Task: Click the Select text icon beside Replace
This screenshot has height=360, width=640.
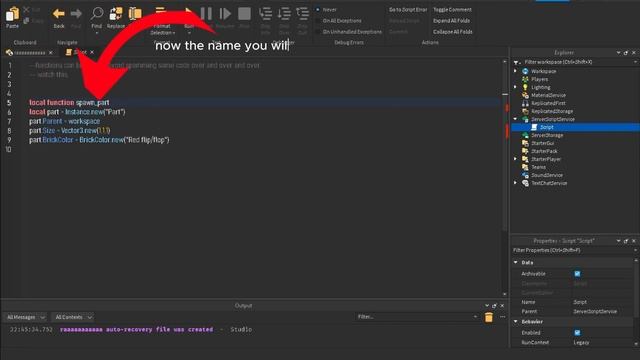Action: click(x=135, y=13)
